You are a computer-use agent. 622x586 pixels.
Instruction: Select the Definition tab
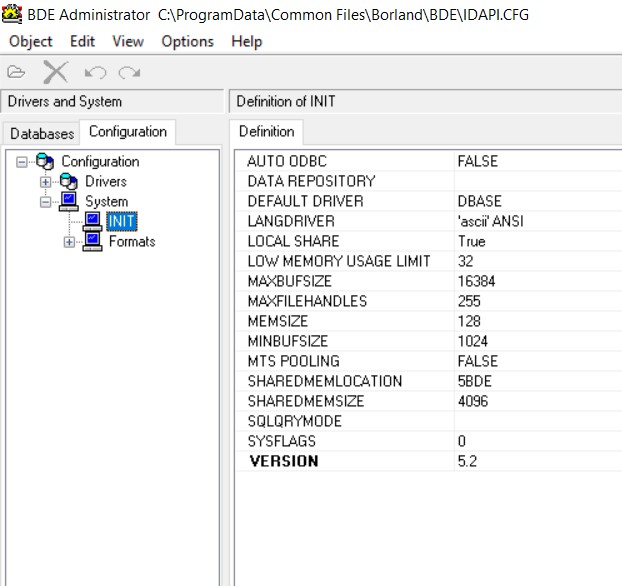coord(266,132)
